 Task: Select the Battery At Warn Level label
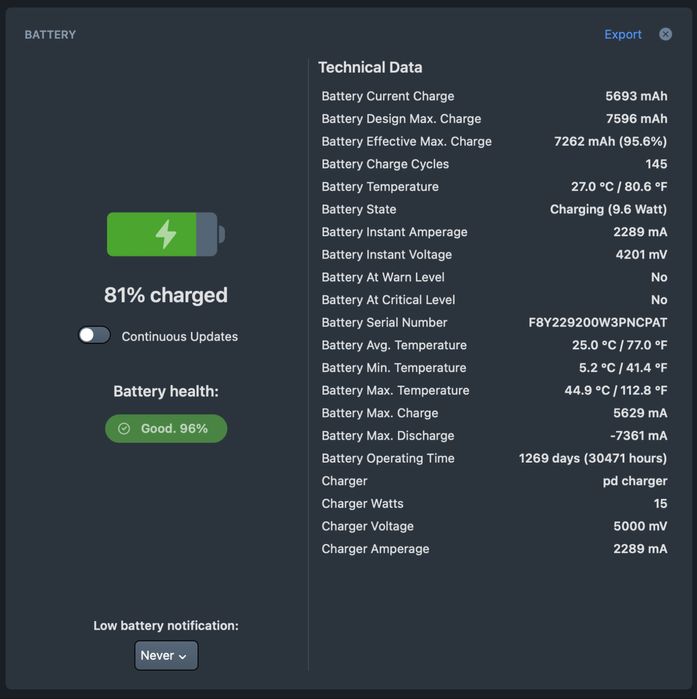[383, 277]
